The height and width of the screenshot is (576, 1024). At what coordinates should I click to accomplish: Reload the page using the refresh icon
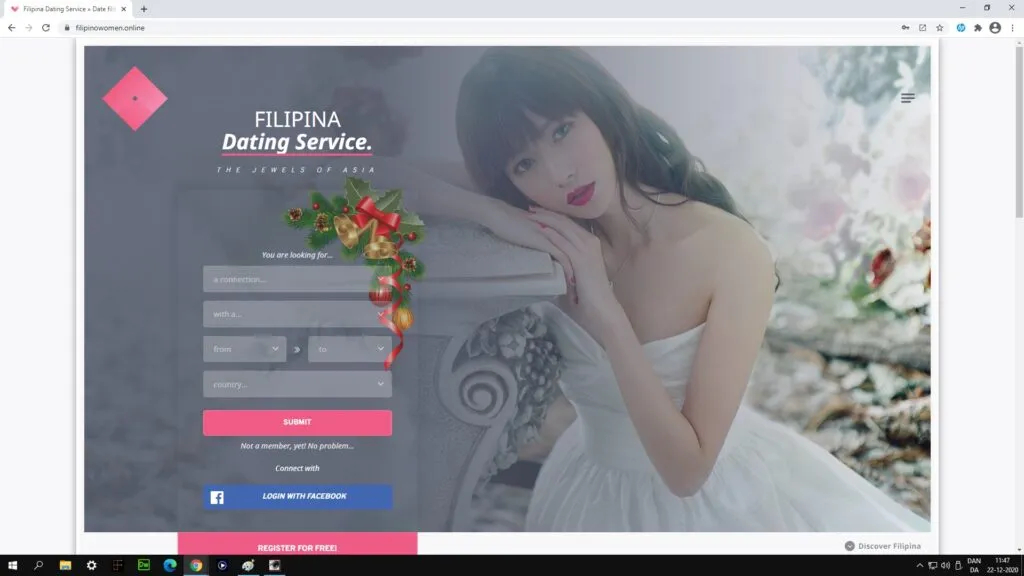[45, 28]
